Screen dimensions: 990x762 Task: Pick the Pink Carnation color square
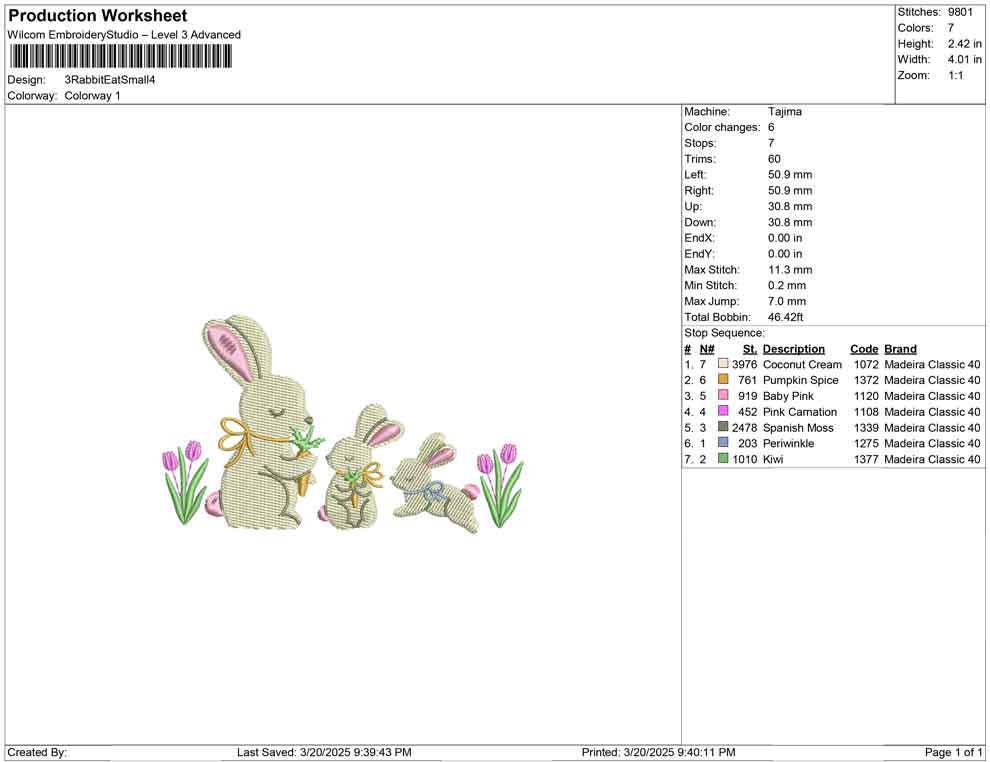point(722,412)
